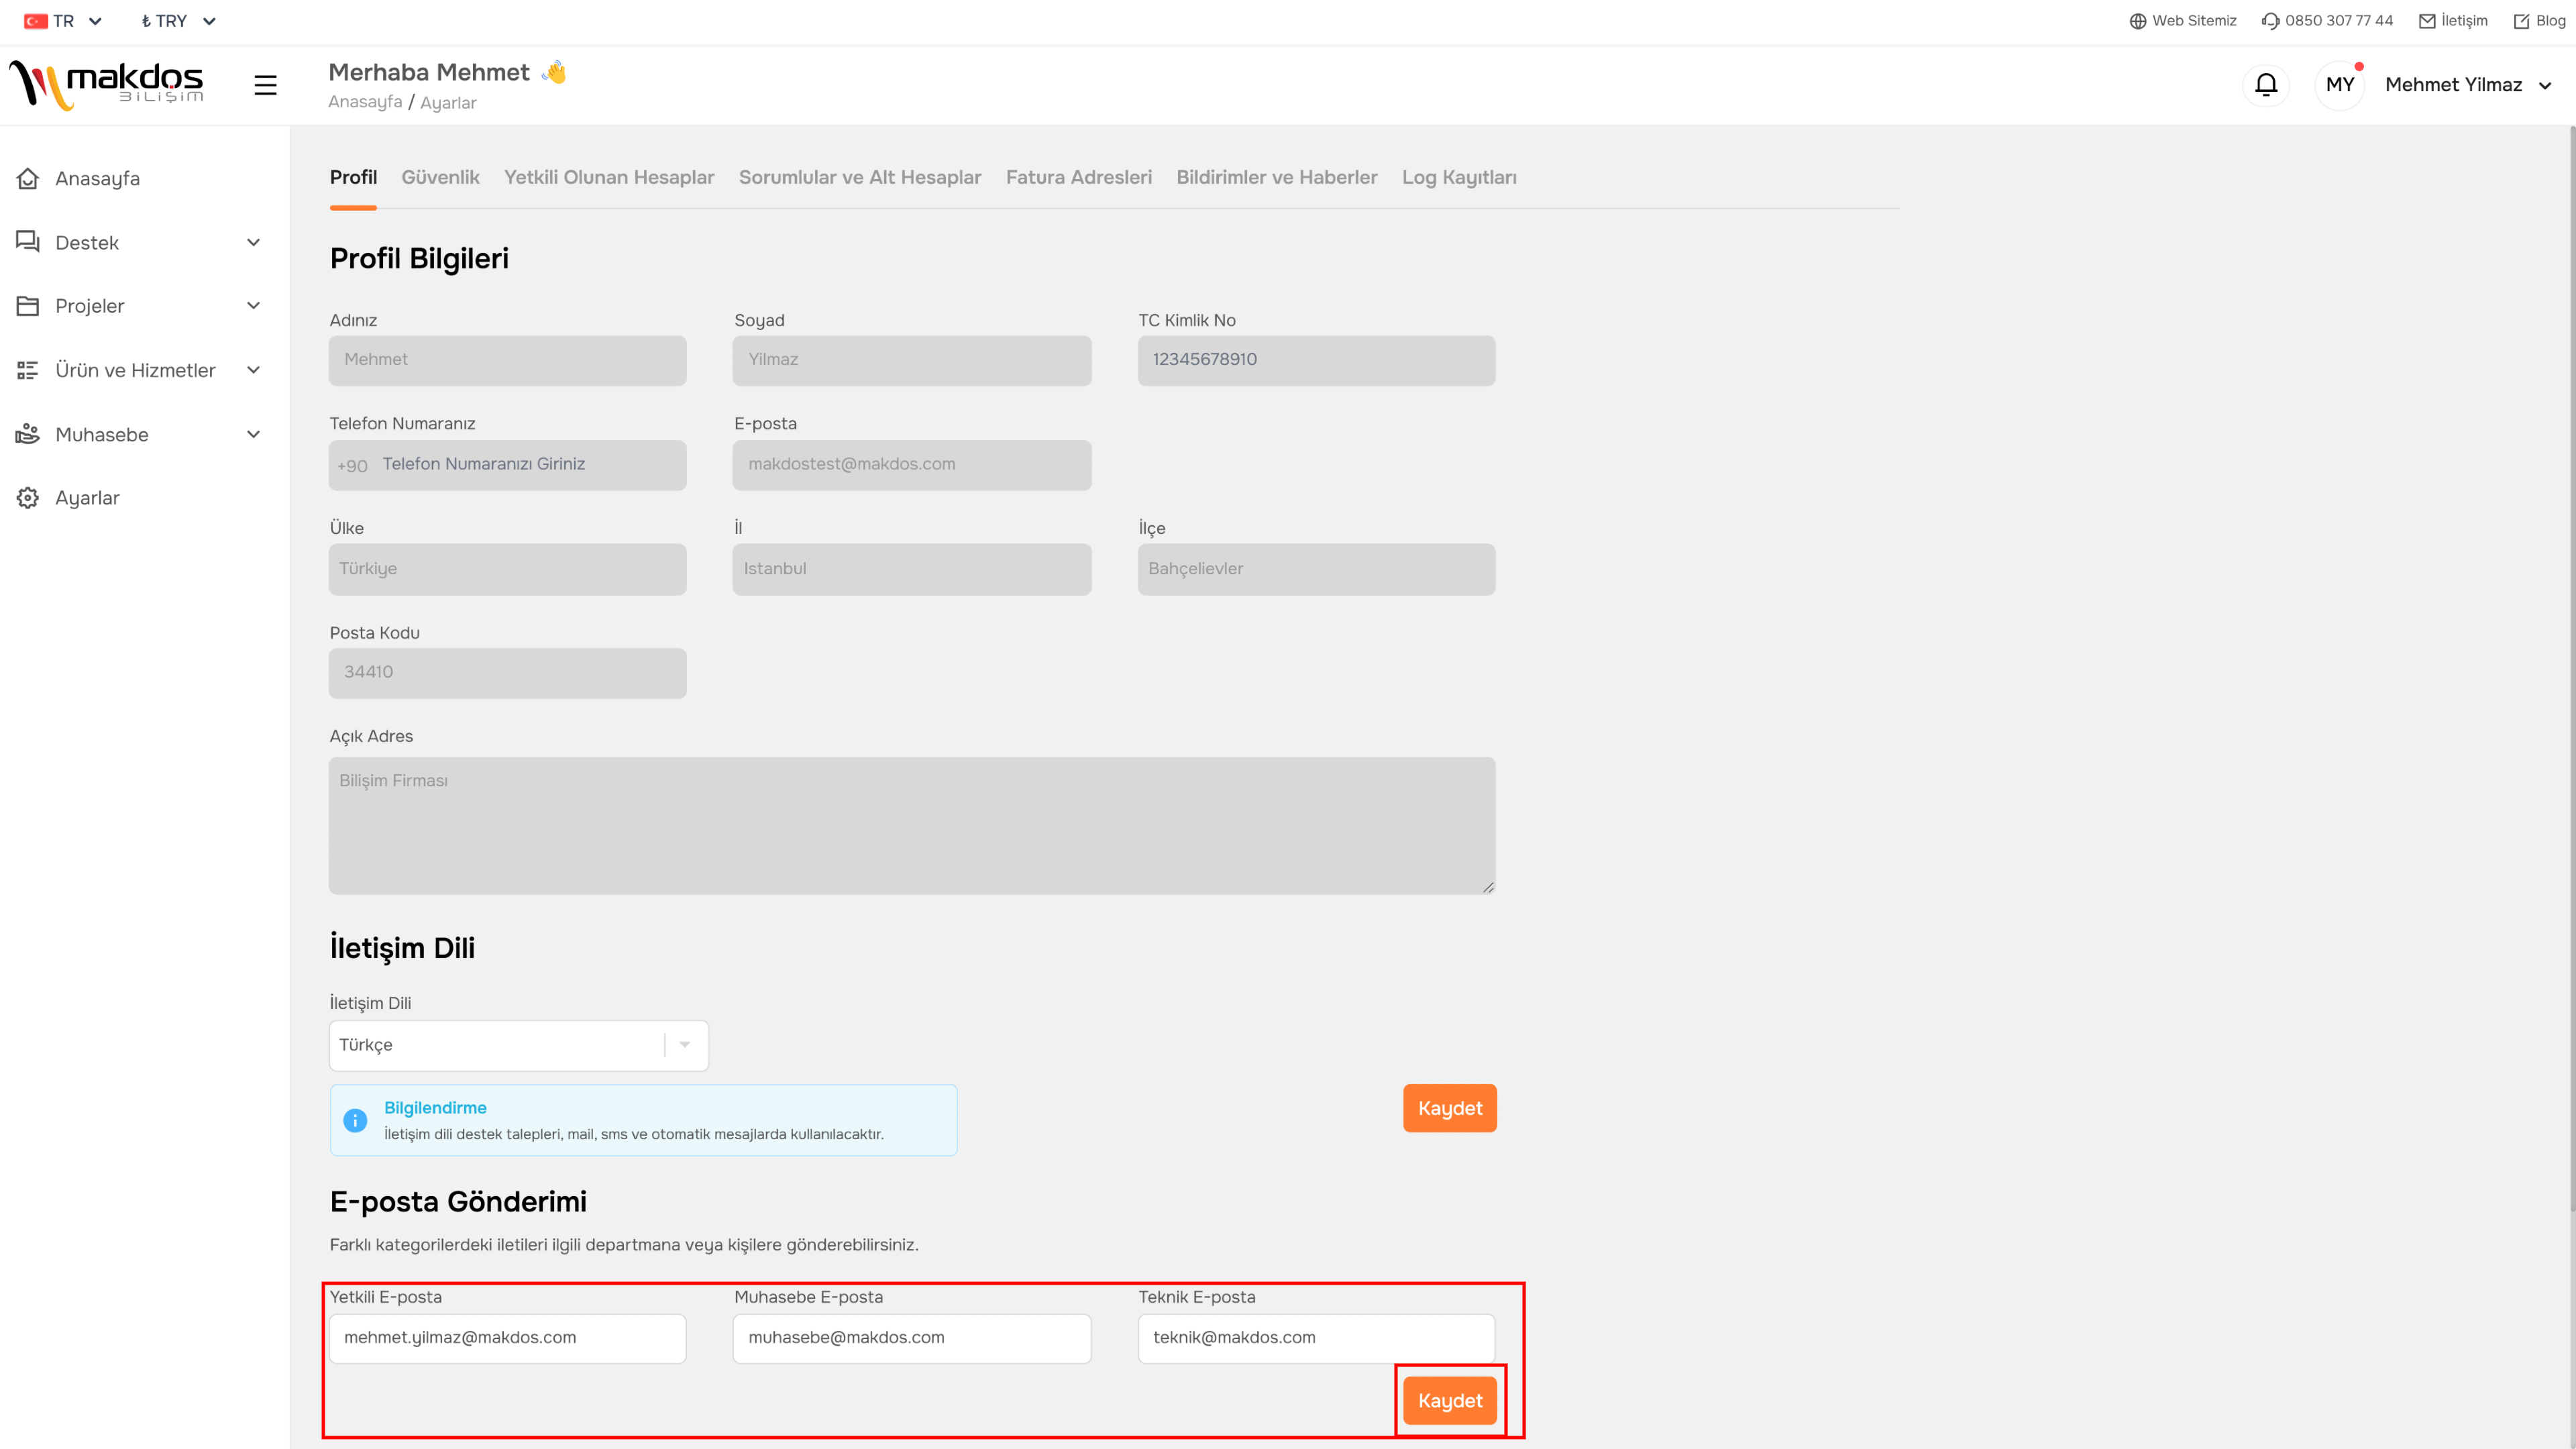Open the TR language dropdown

[x=64, y=21]
